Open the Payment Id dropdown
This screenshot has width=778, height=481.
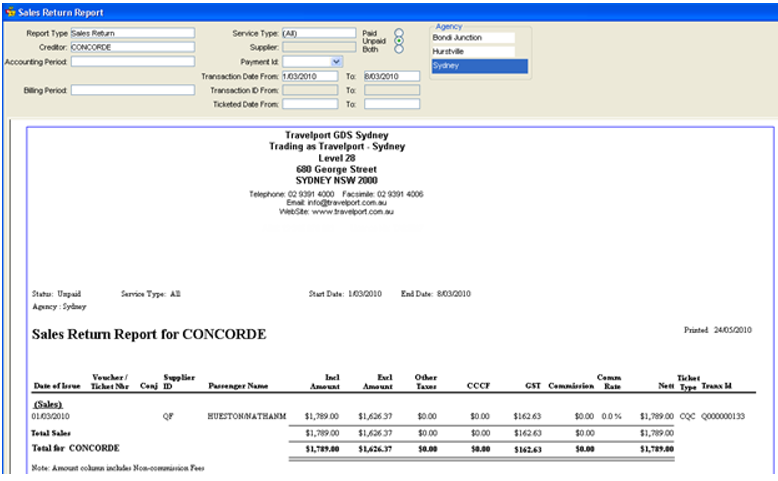(336, 62)
